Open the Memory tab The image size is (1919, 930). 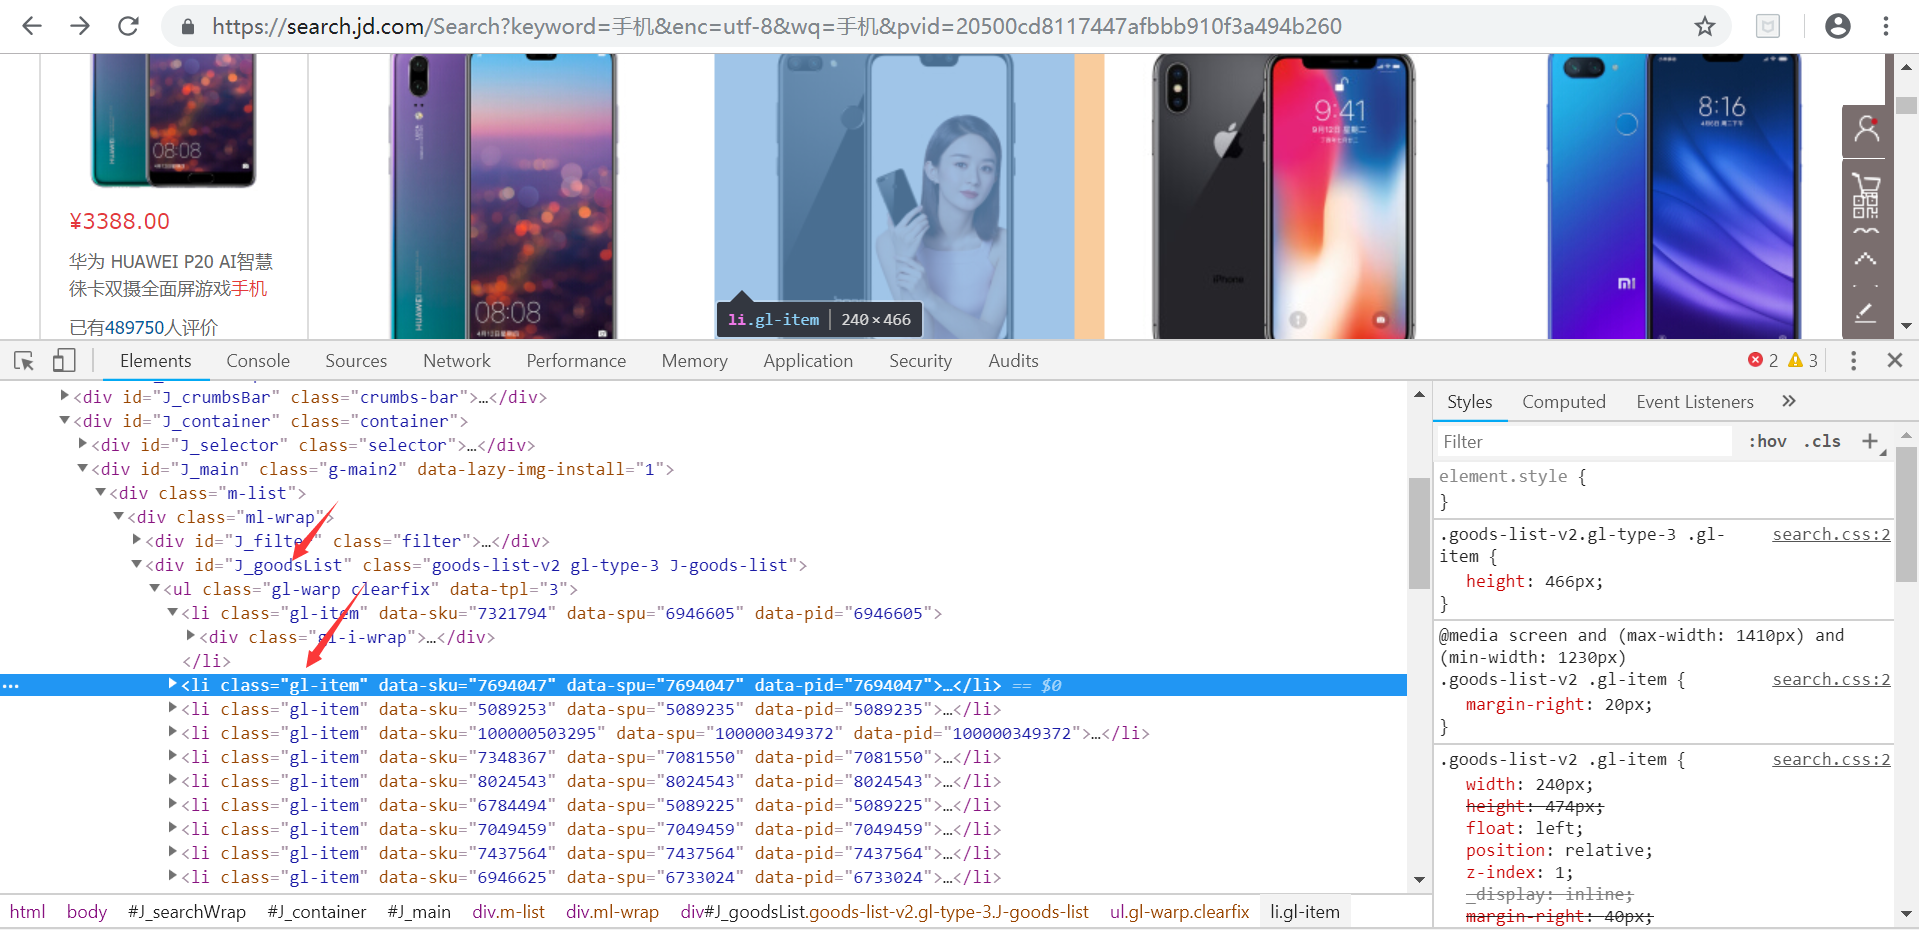pos(694,361)
